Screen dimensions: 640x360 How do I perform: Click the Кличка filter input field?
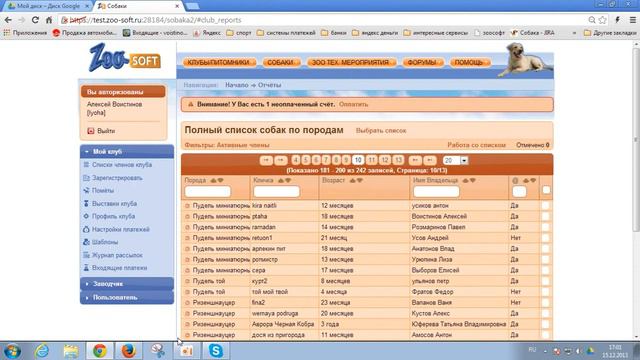pos(277,191)
